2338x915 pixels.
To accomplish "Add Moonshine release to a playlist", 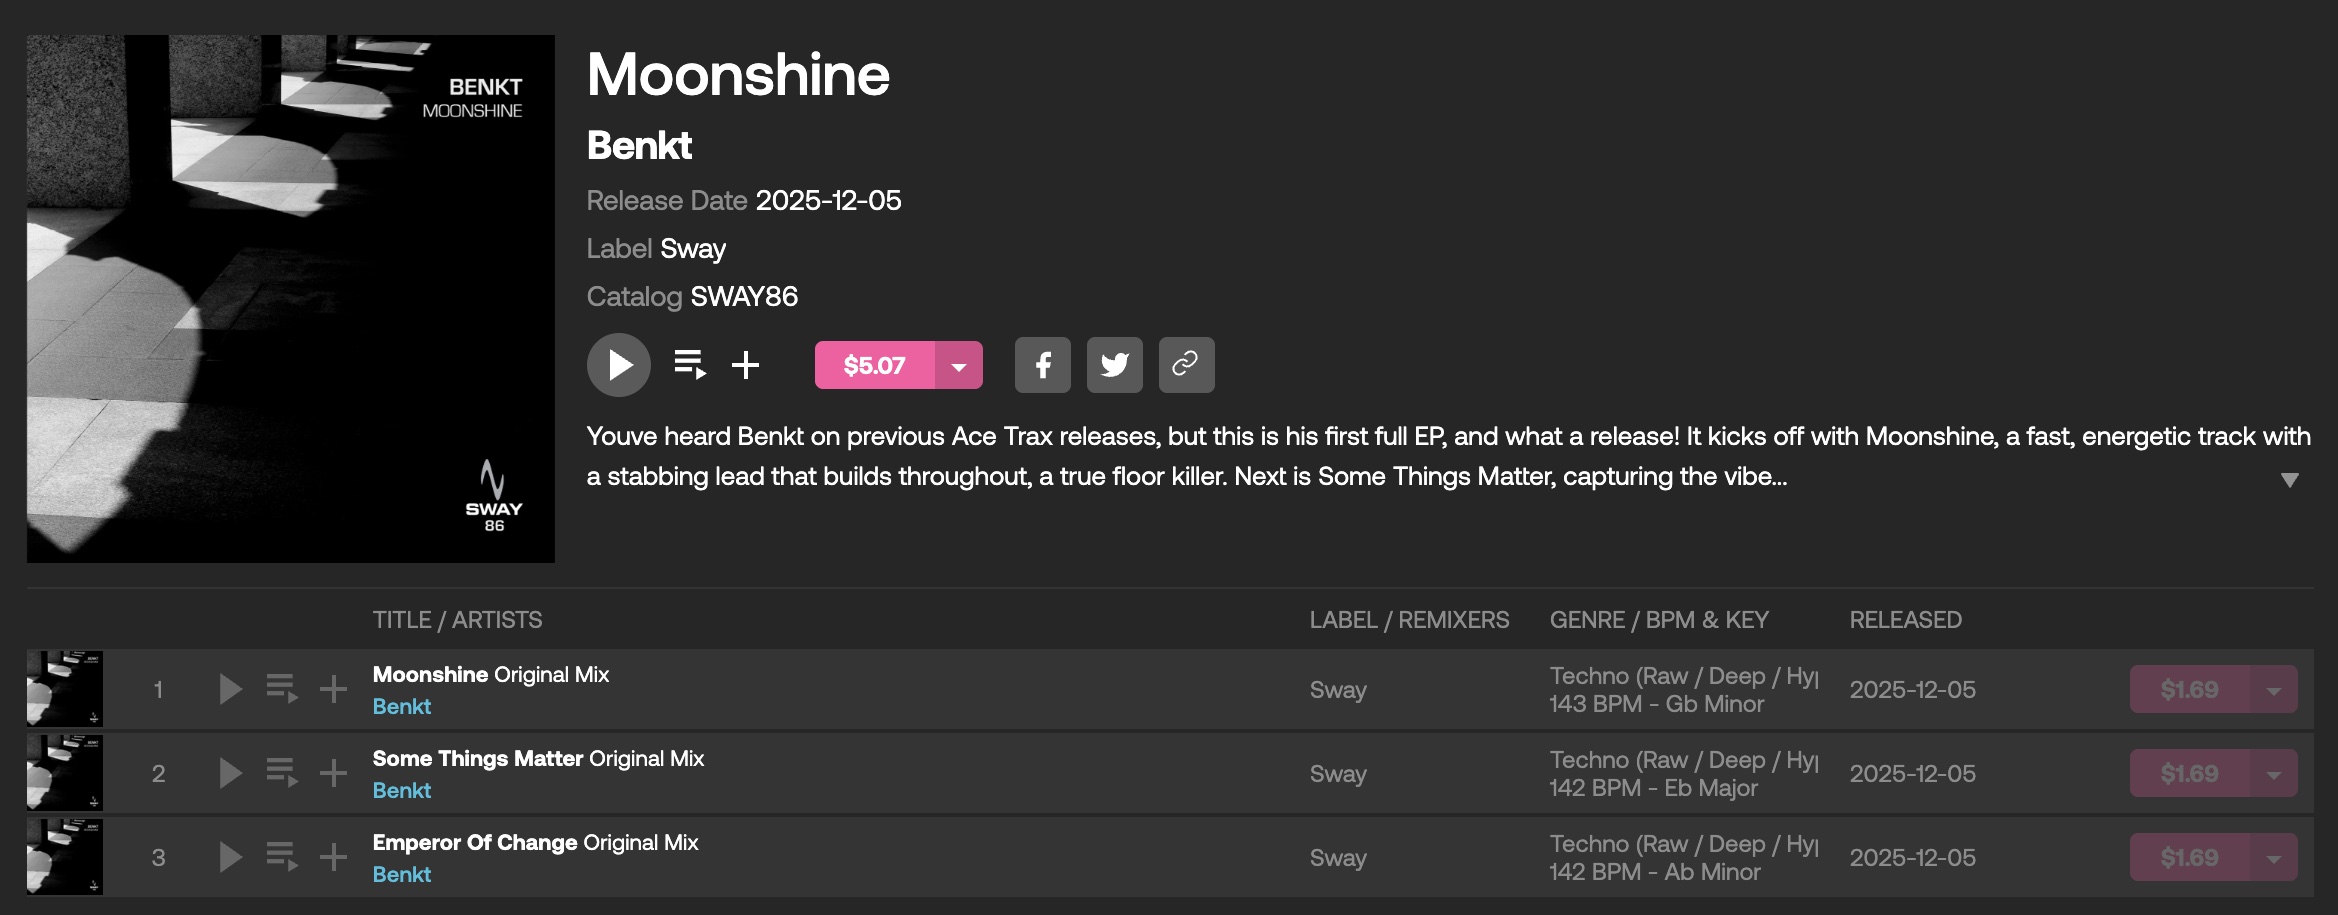I will pyautogui.click(x=745, y=365).
